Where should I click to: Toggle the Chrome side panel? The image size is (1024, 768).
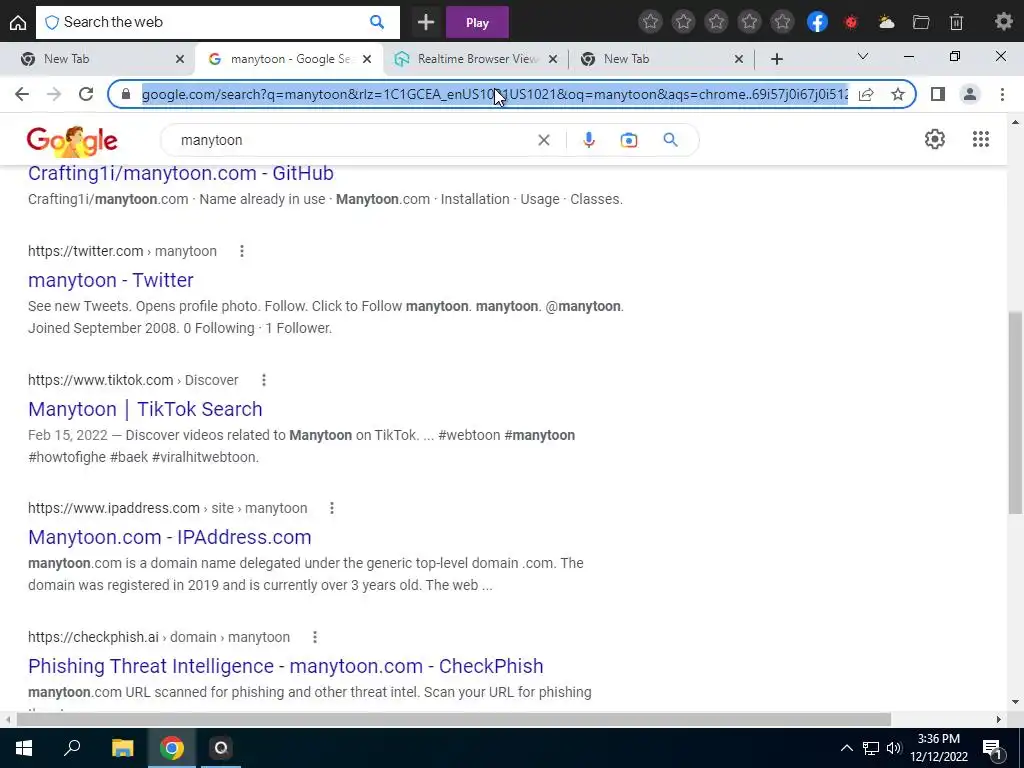938,94
